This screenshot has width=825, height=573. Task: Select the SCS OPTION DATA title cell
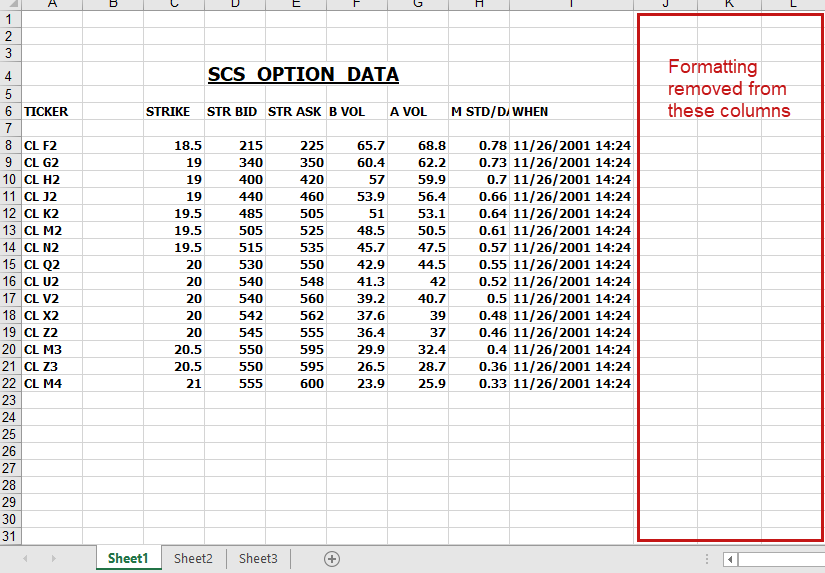[x=303, y=74]
